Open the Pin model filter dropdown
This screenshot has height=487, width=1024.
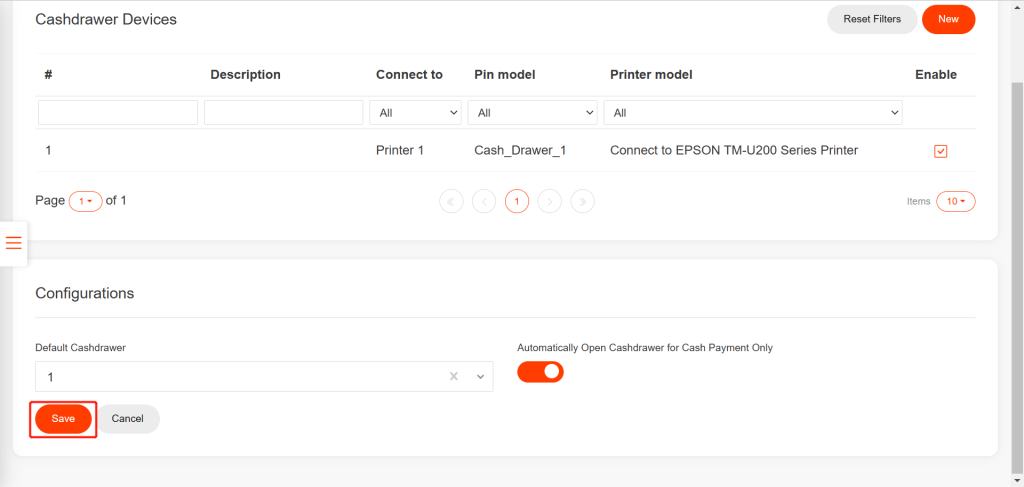tap(532, 113)
